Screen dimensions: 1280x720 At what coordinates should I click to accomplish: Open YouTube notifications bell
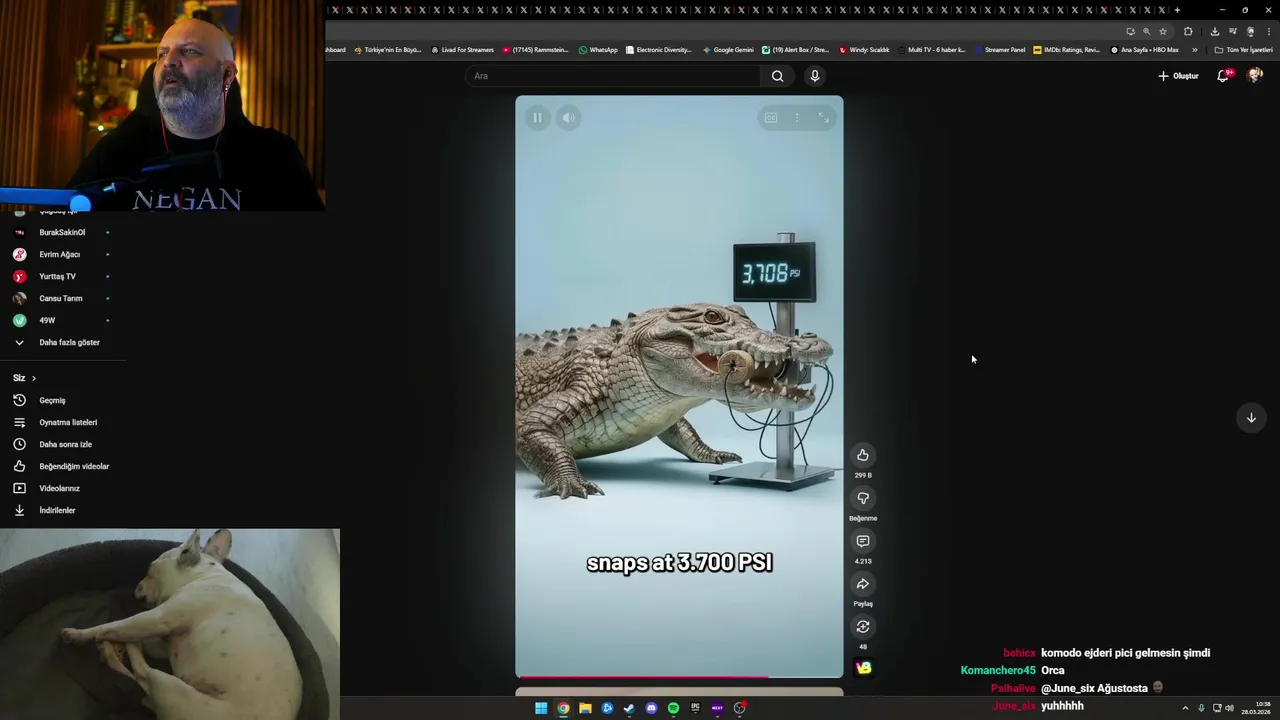point(1223,76)
